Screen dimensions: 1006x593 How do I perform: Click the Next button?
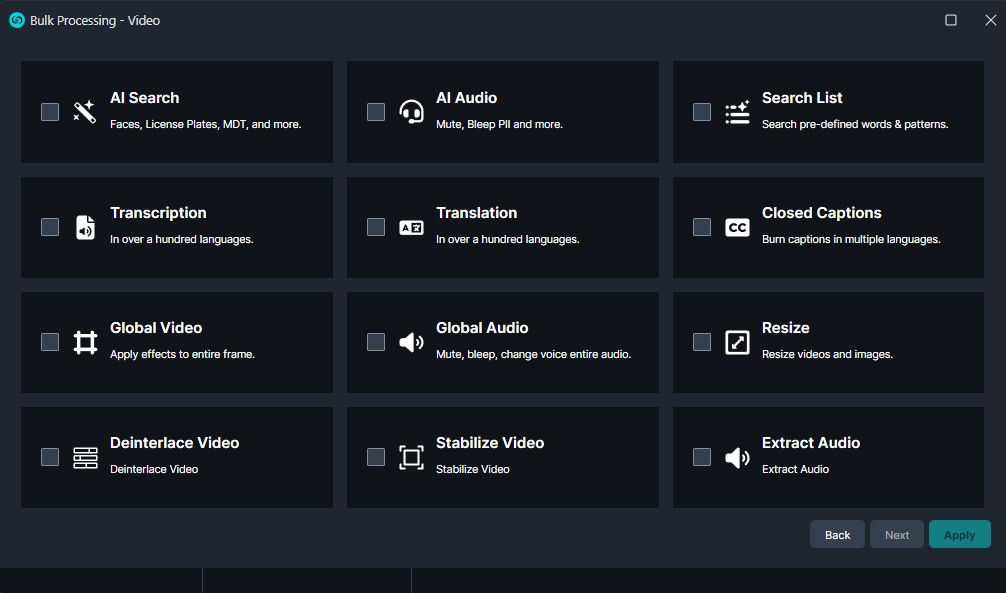pos(897,535)
